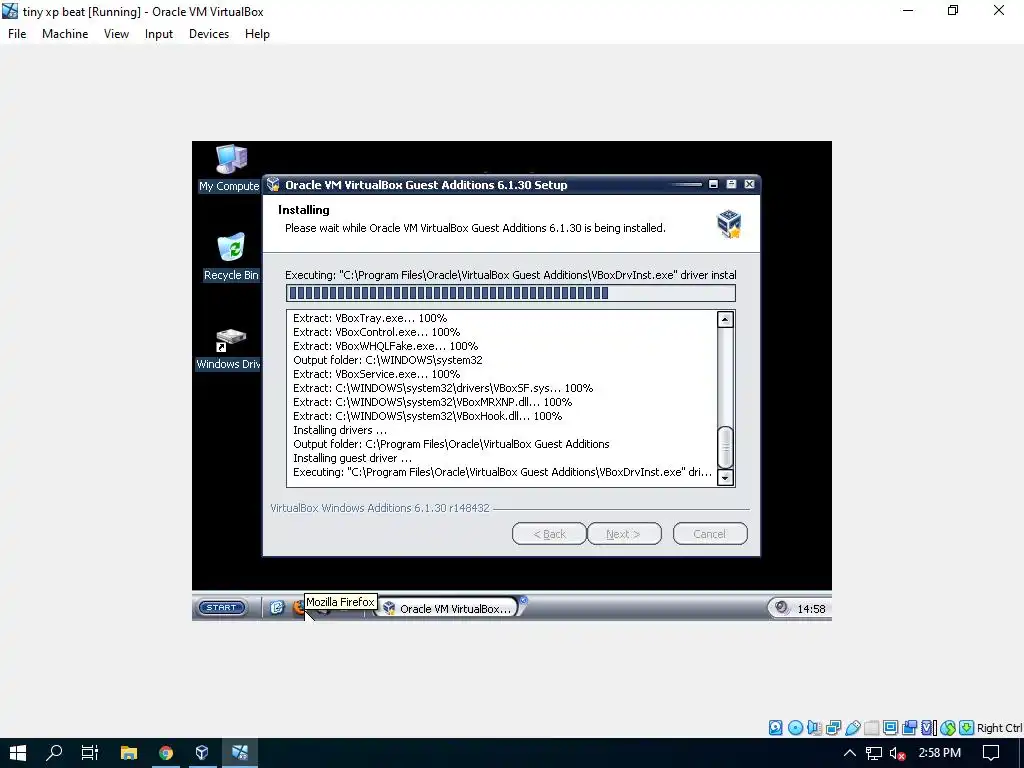This screenshot has height=768, width=1024.
Task: Select the VBoxMRXNP.dll extract log line
Action: point(432,402)
